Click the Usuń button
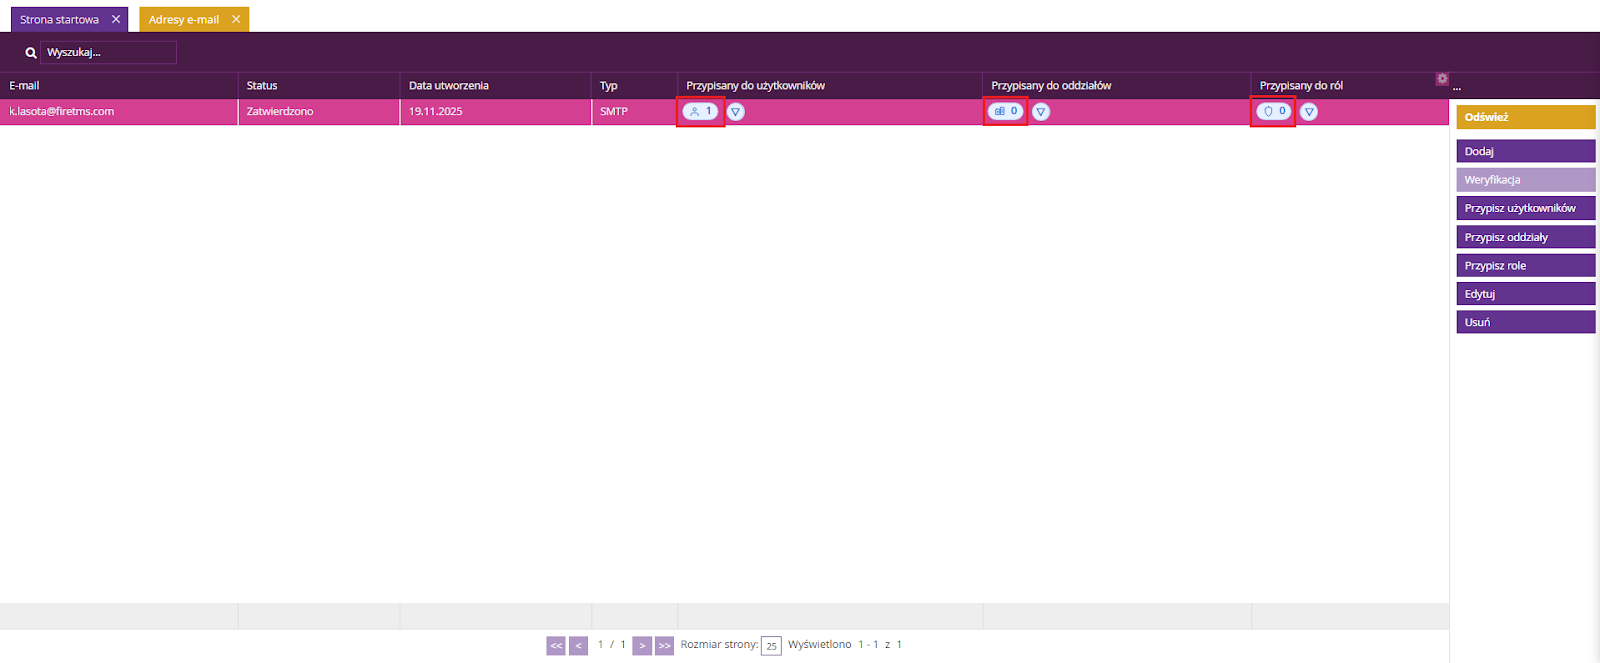 click(x=1526, y=322)
